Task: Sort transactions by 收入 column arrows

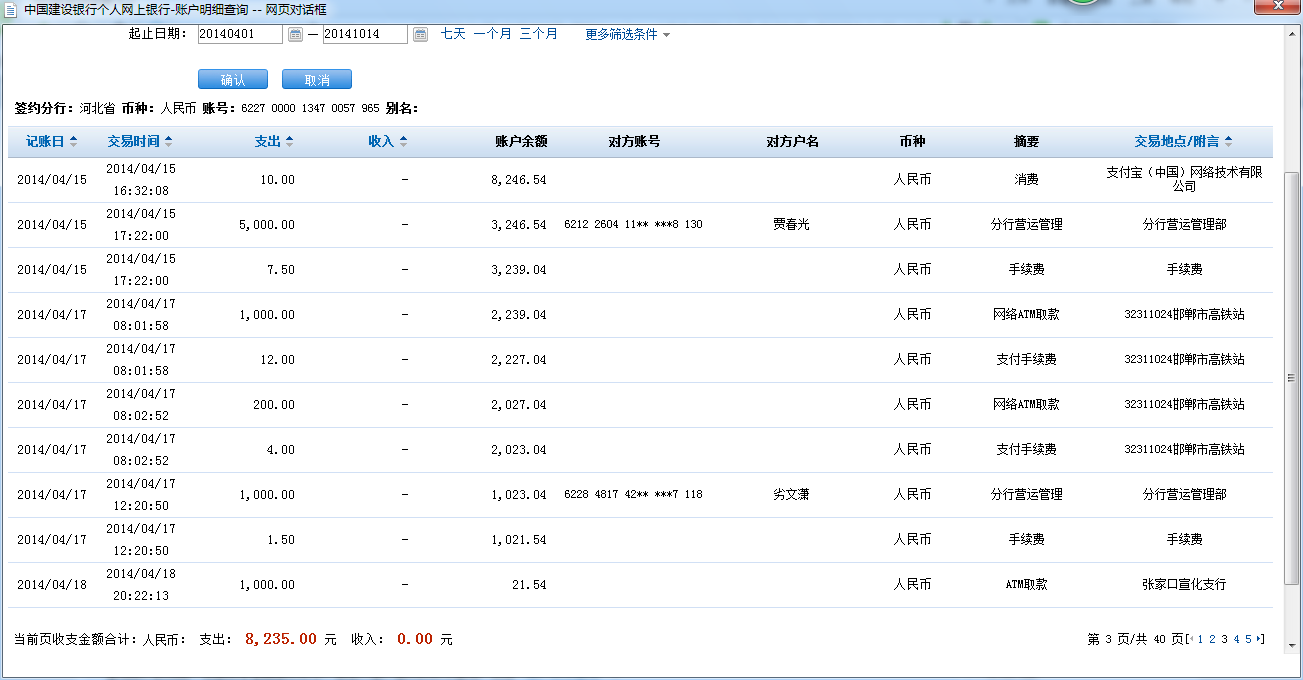Action: coord(403,142)
